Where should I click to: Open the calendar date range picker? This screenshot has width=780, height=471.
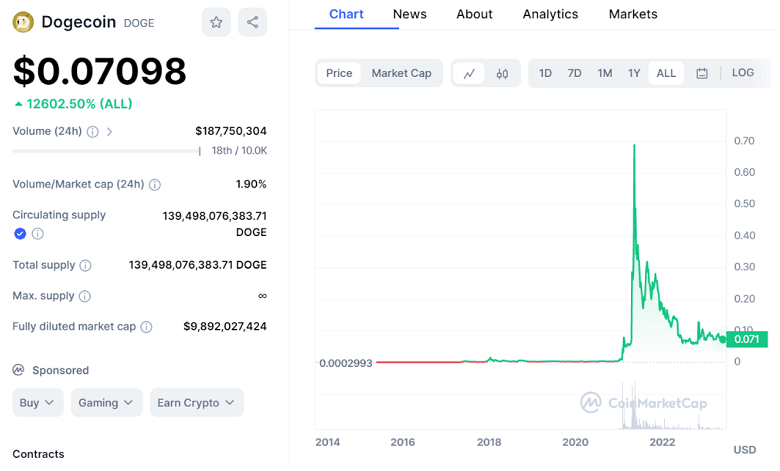702,73
